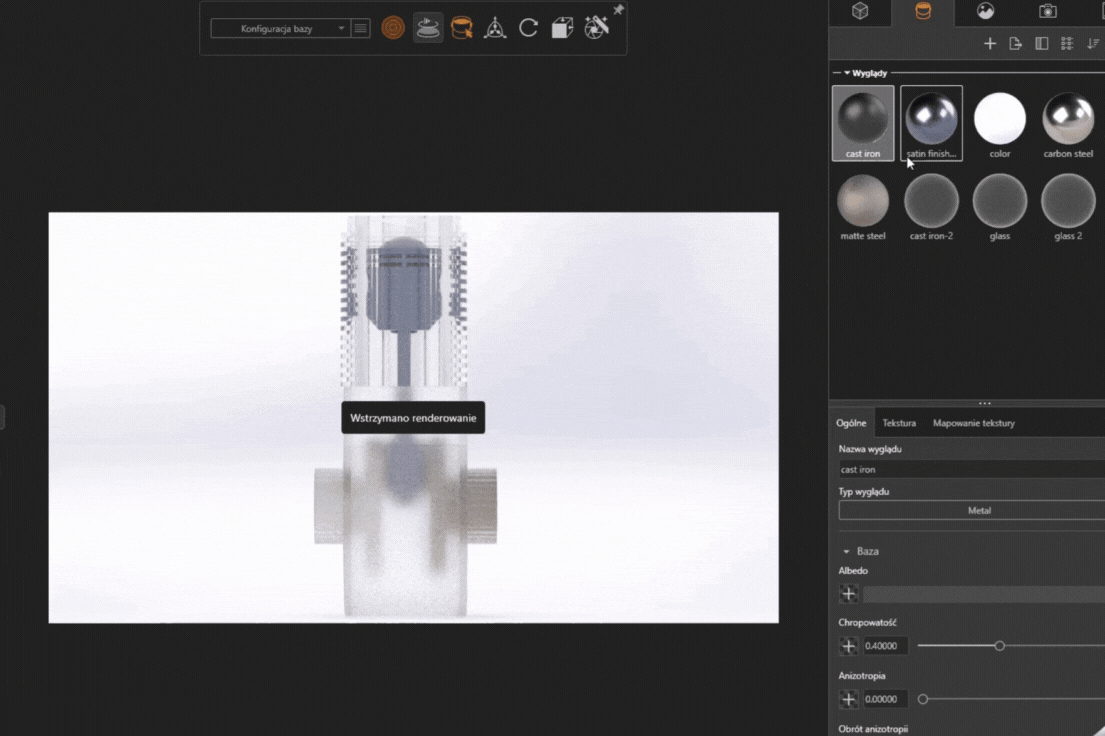Click the rendered engine in the viewport
The height and width of the screenshot is (736, 1105).
click(x=405, y=416)
